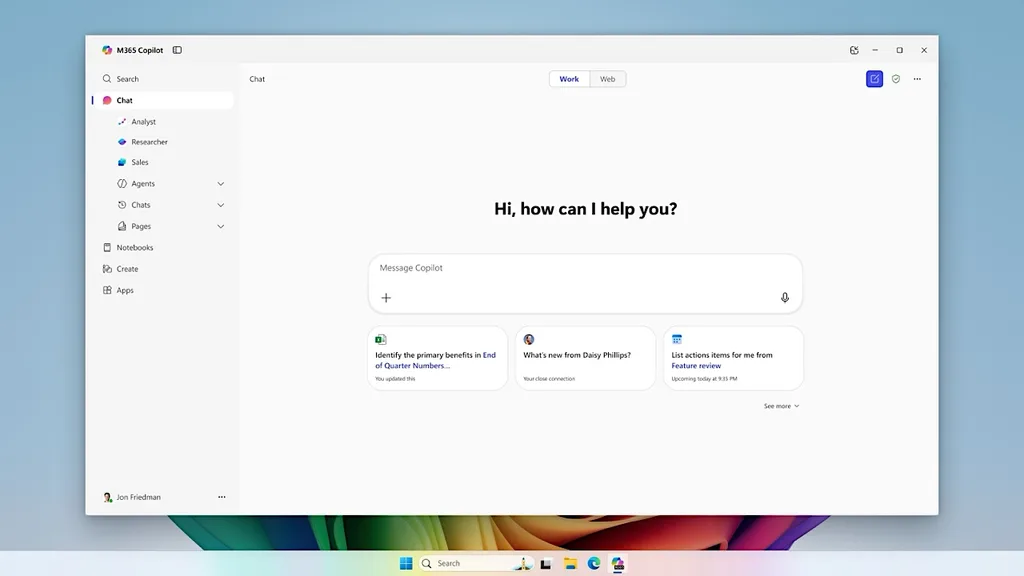Open Microsoft Edge from the taskbar
Image resolution: width=1024 pixels, height=576 pixels.
(x=594, y=564)
